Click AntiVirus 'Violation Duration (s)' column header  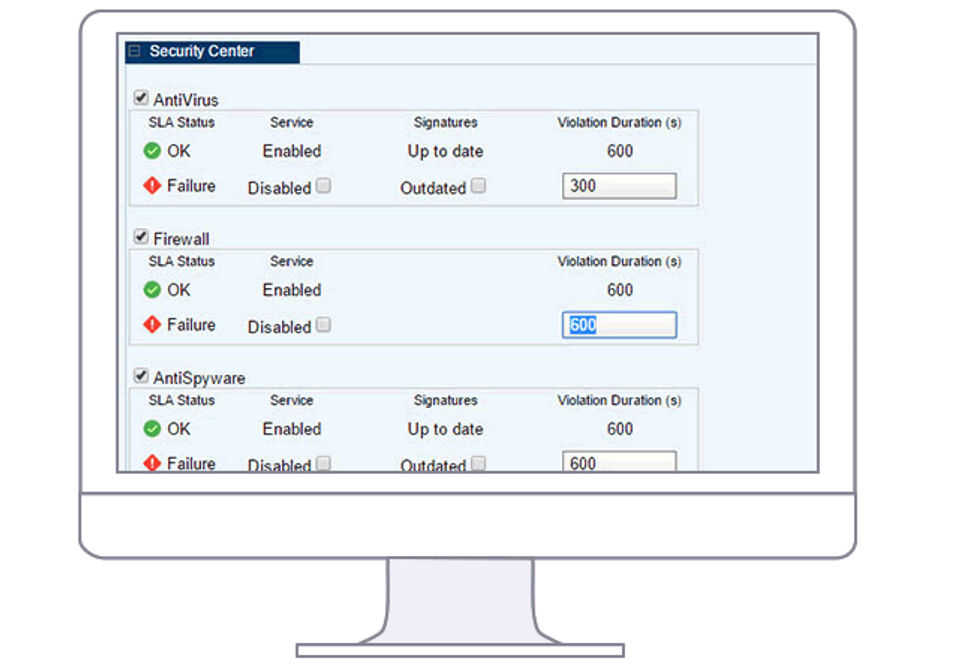coord(619,122)
